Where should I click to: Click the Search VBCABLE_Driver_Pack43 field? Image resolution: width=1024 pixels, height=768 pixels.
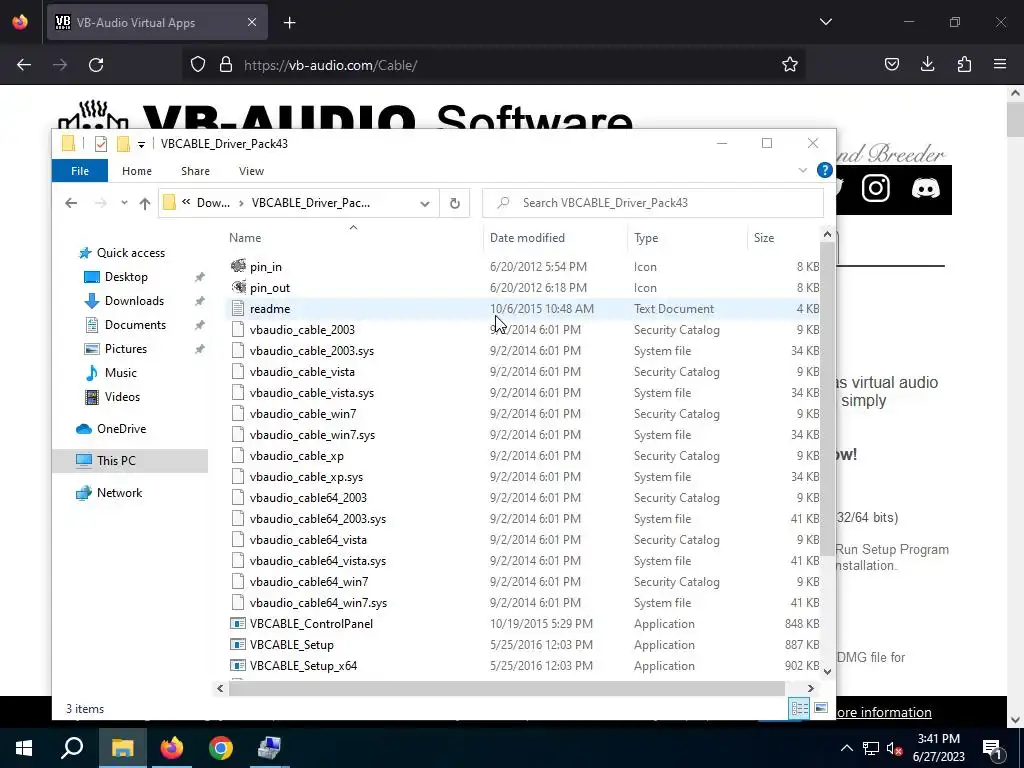point(653,203)
